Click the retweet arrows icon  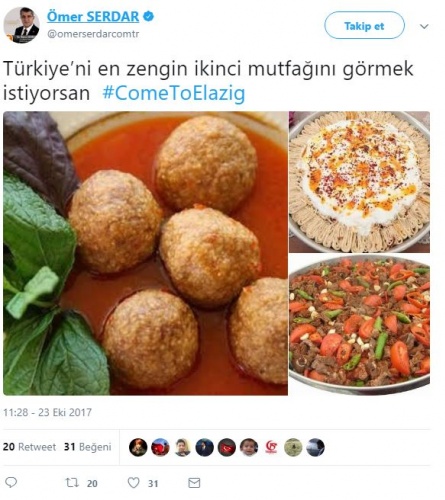pos(72,482)
